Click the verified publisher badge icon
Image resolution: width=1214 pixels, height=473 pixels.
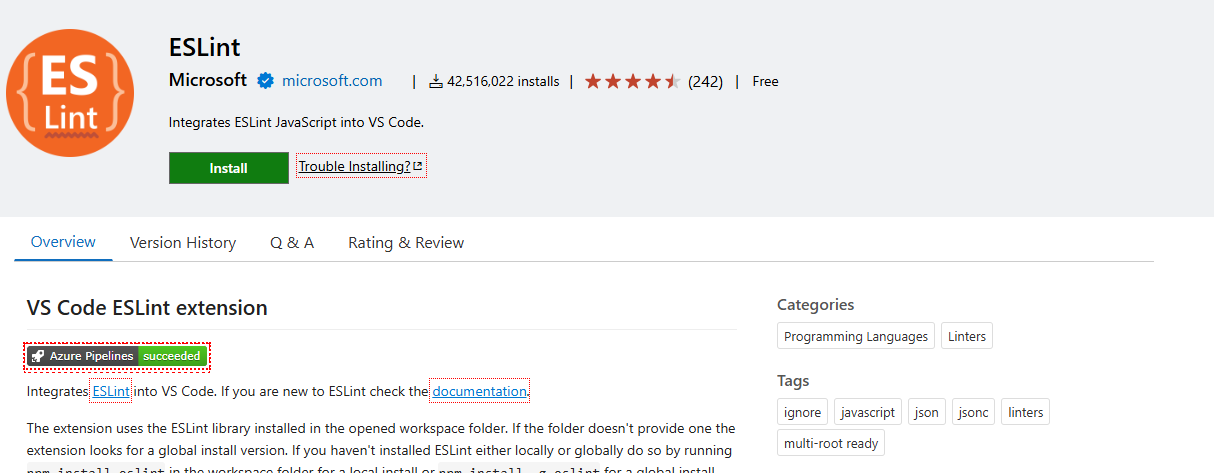click(265, 80)
